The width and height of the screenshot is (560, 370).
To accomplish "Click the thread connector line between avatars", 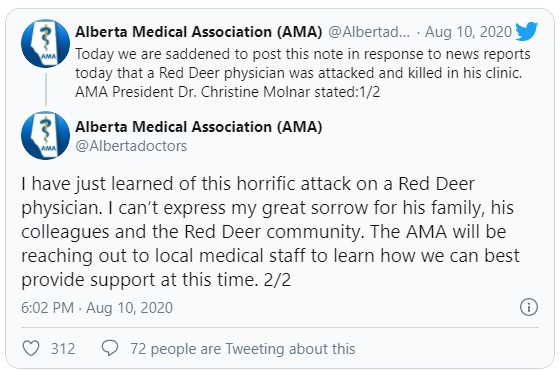I will point(46,90).
